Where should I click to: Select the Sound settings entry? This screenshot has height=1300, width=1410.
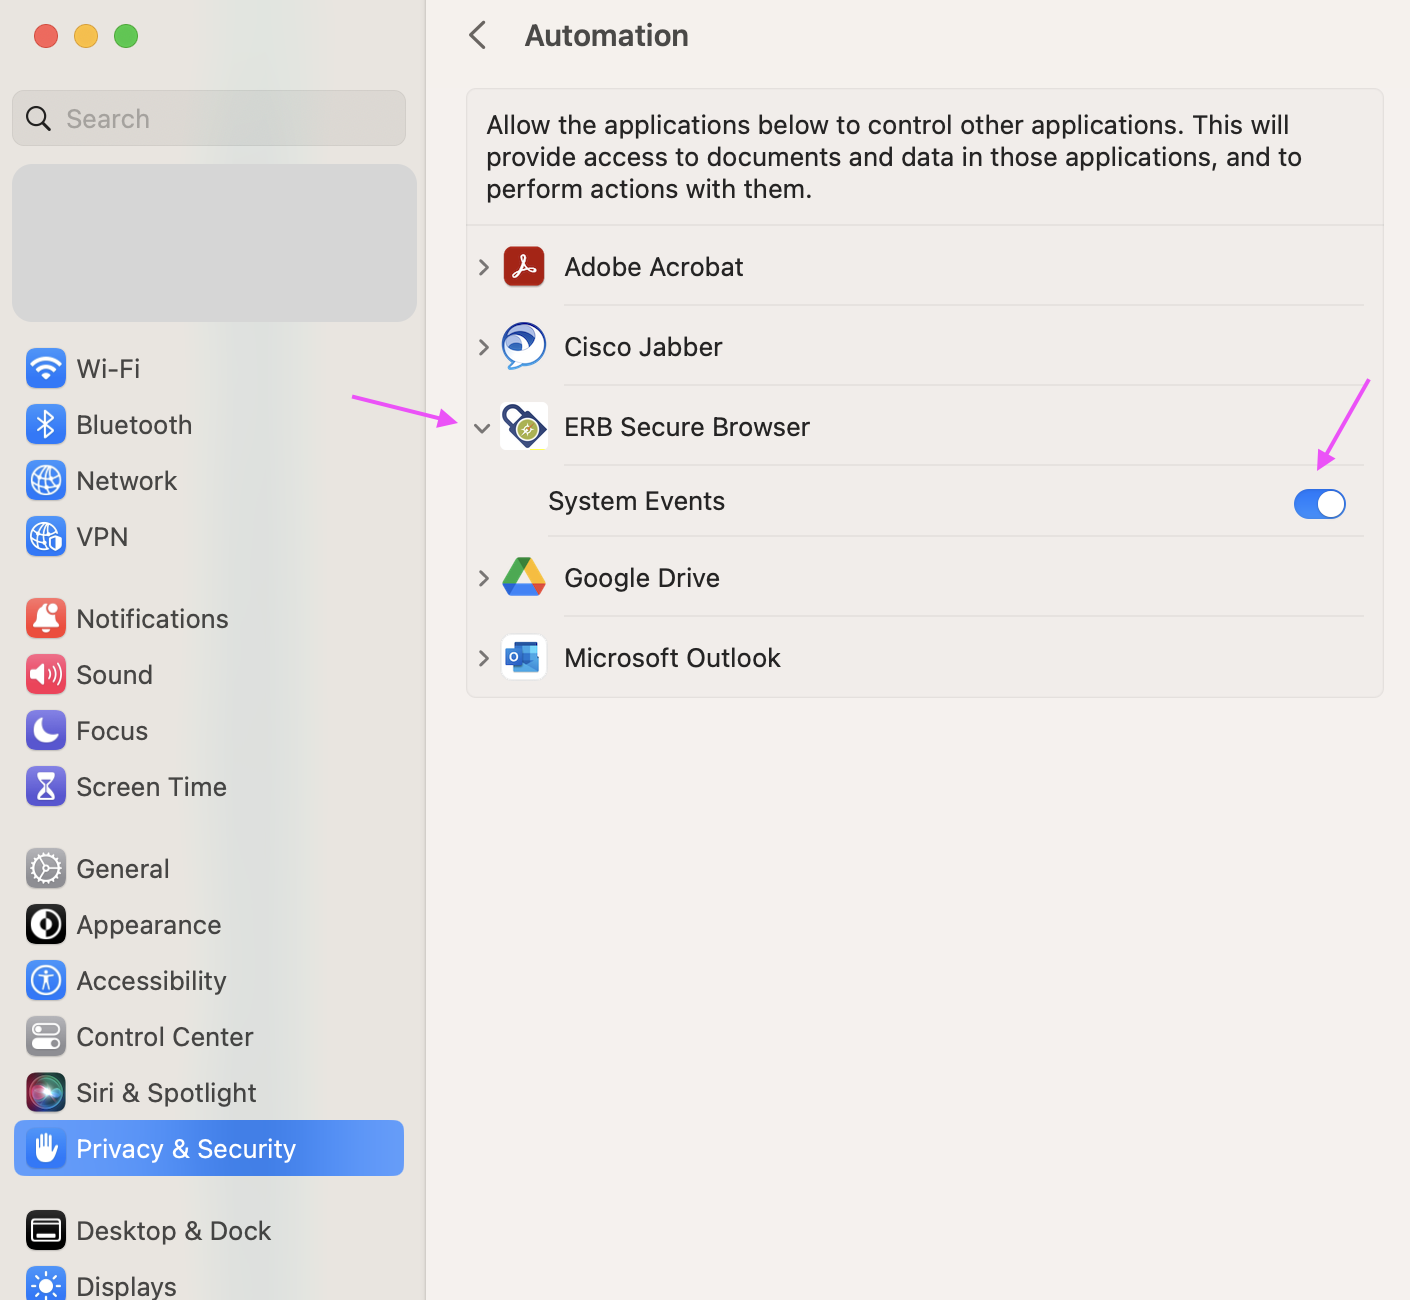[115, 674]
